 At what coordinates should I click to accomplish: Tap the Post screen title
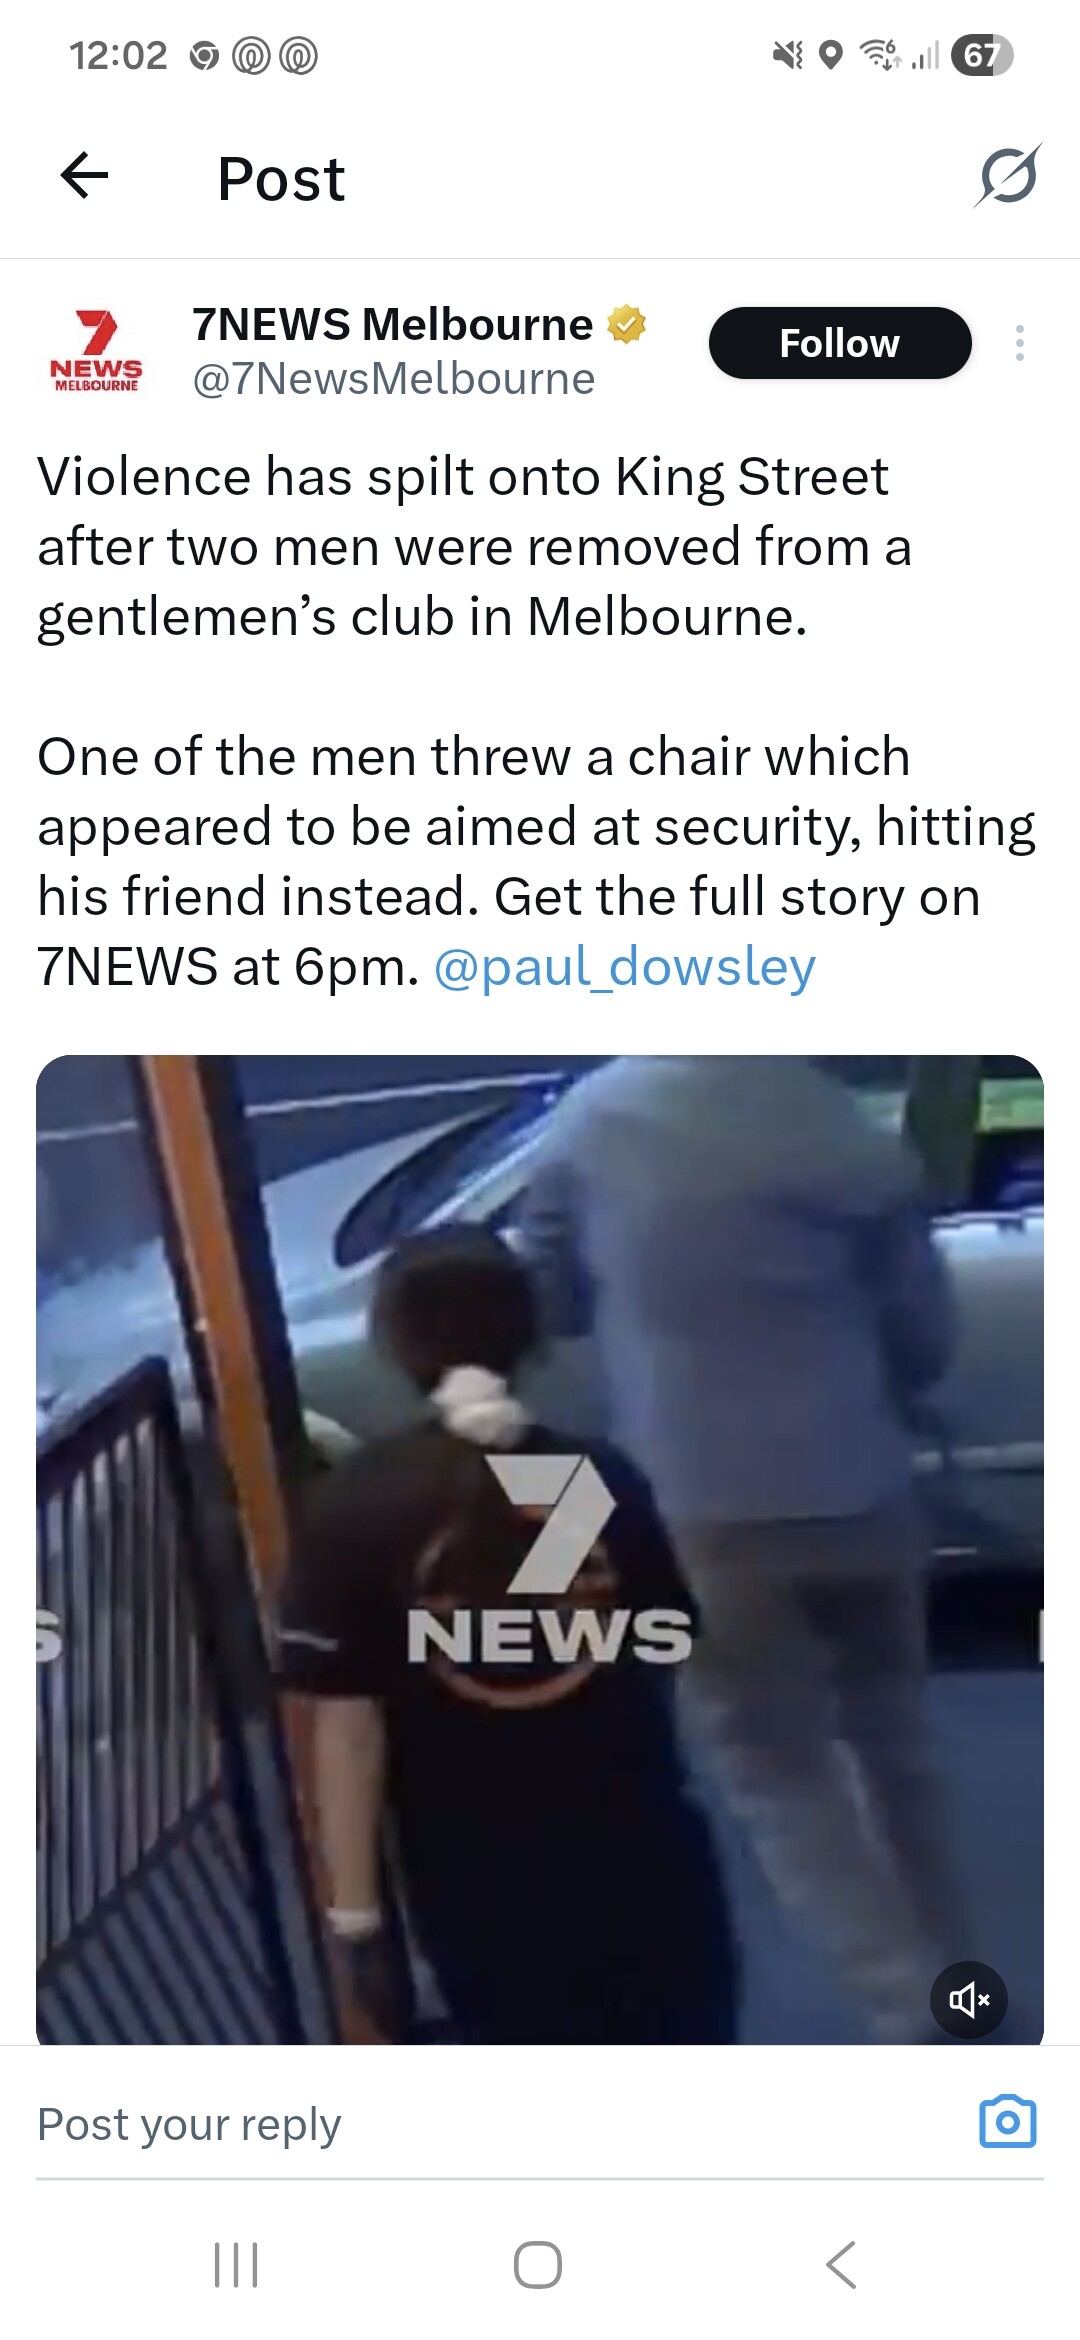pyautogui.click(x=281, y=179)
